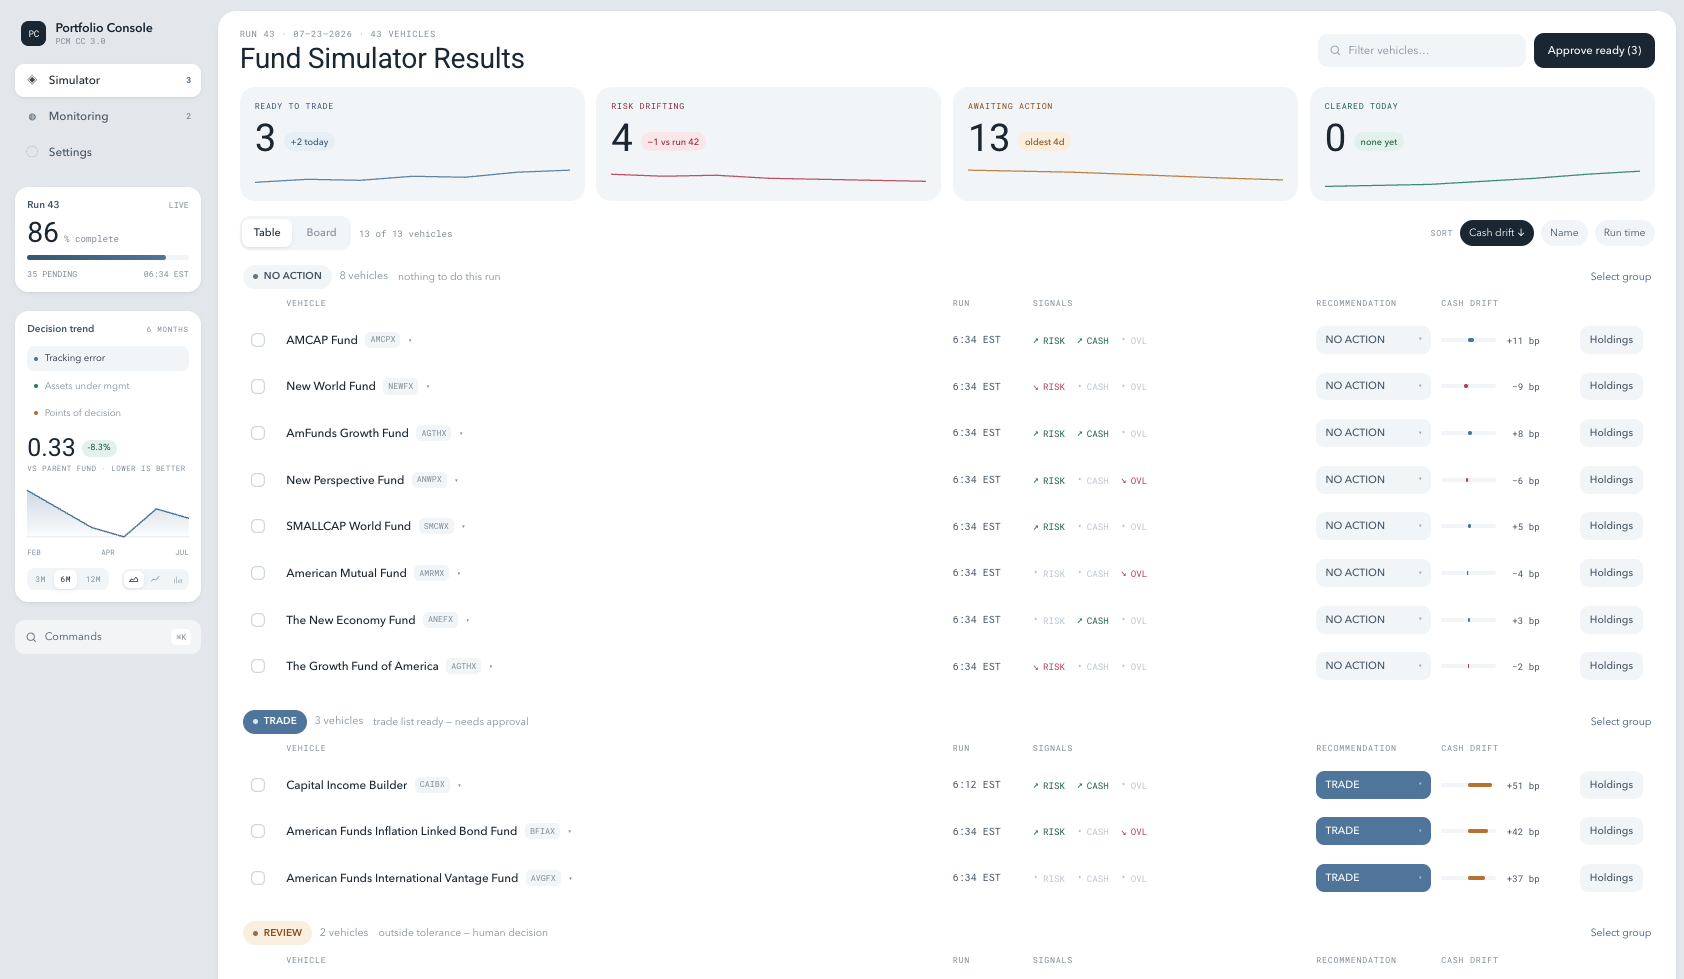1684x979 pixels.
Task: Click the Filter vehicles input field
Action: [x=1422, y=50]
